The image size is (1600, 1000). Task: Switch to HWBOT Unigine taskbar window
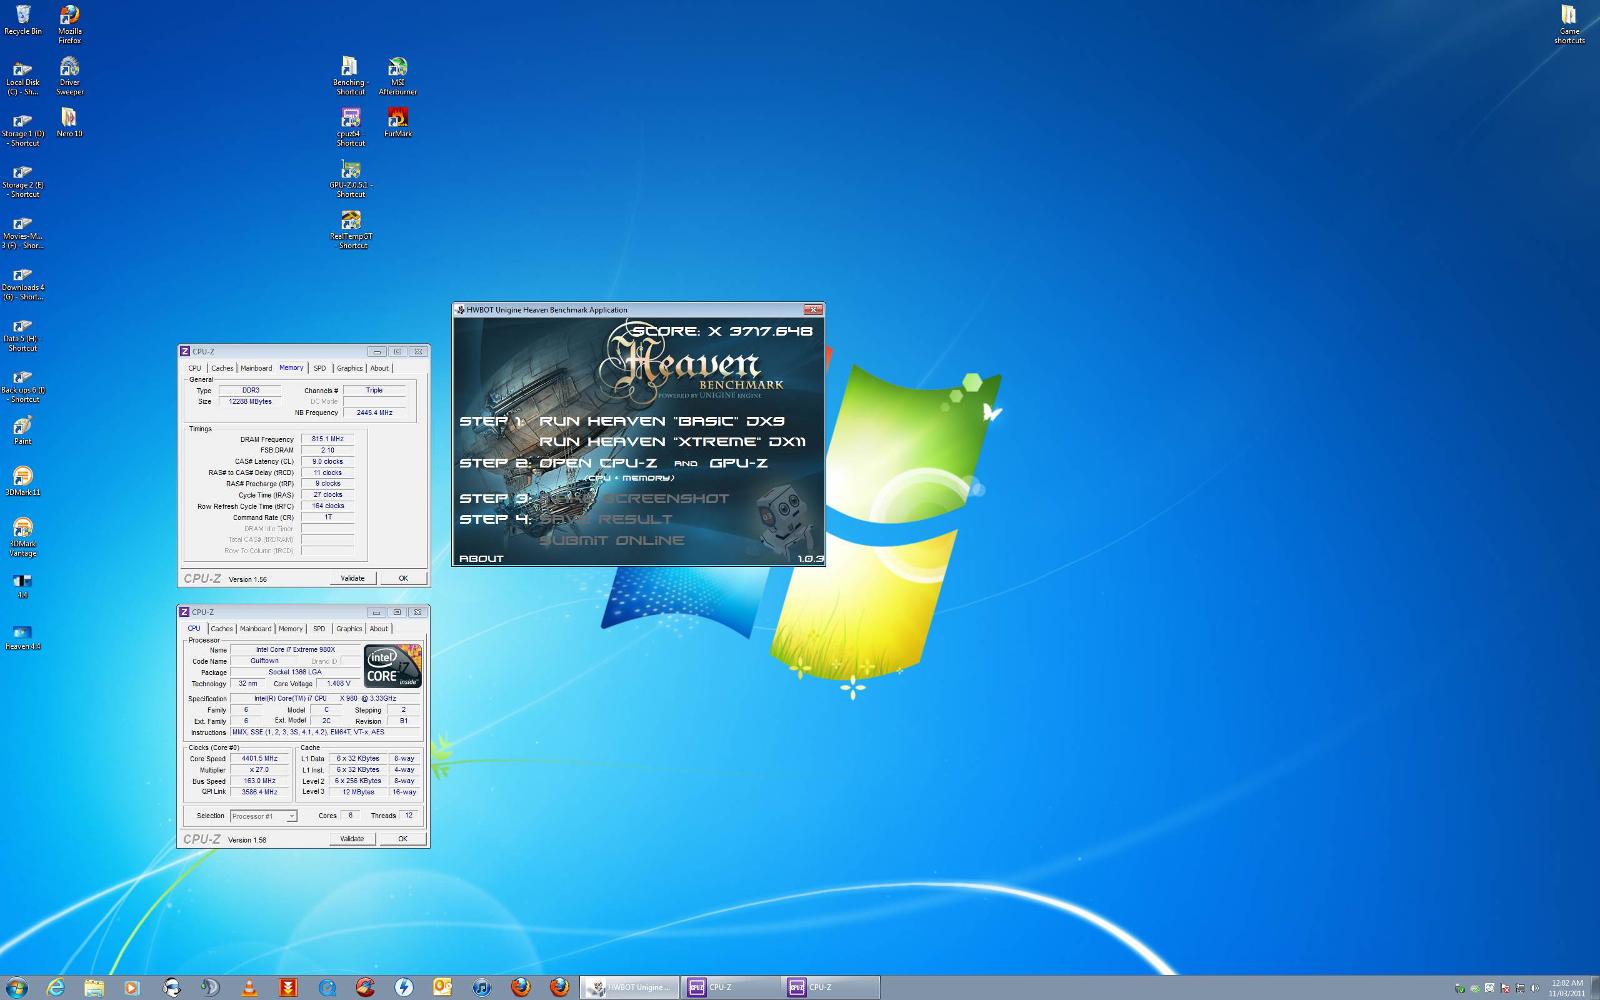pos(631,987)
